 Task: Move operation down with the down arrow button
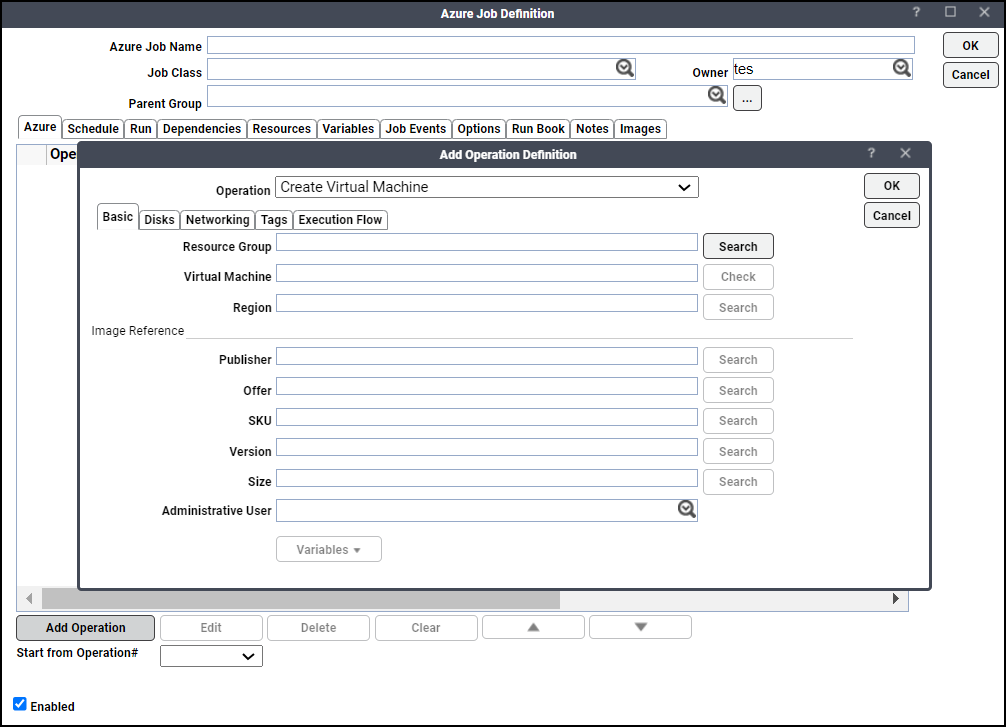point(640,627)
